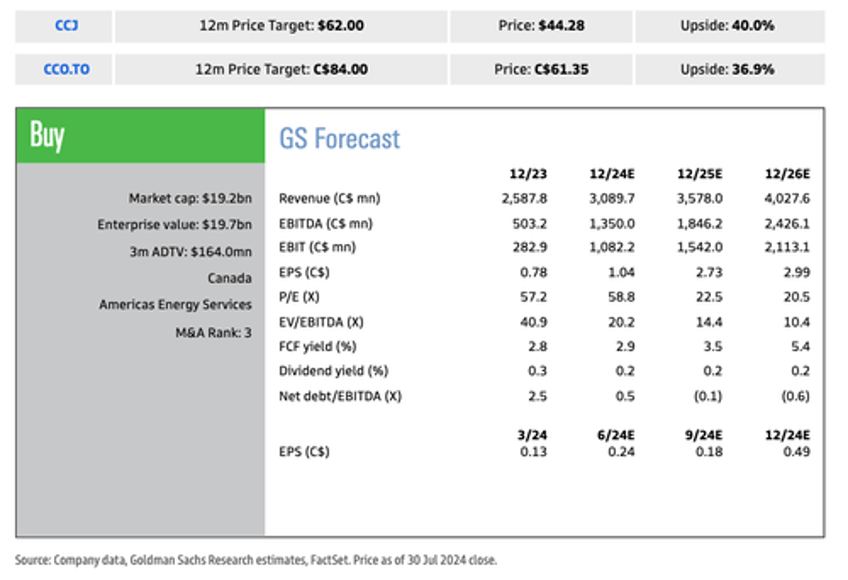Select the Revenue (C$ mn) row label

[x=329, y=199]
